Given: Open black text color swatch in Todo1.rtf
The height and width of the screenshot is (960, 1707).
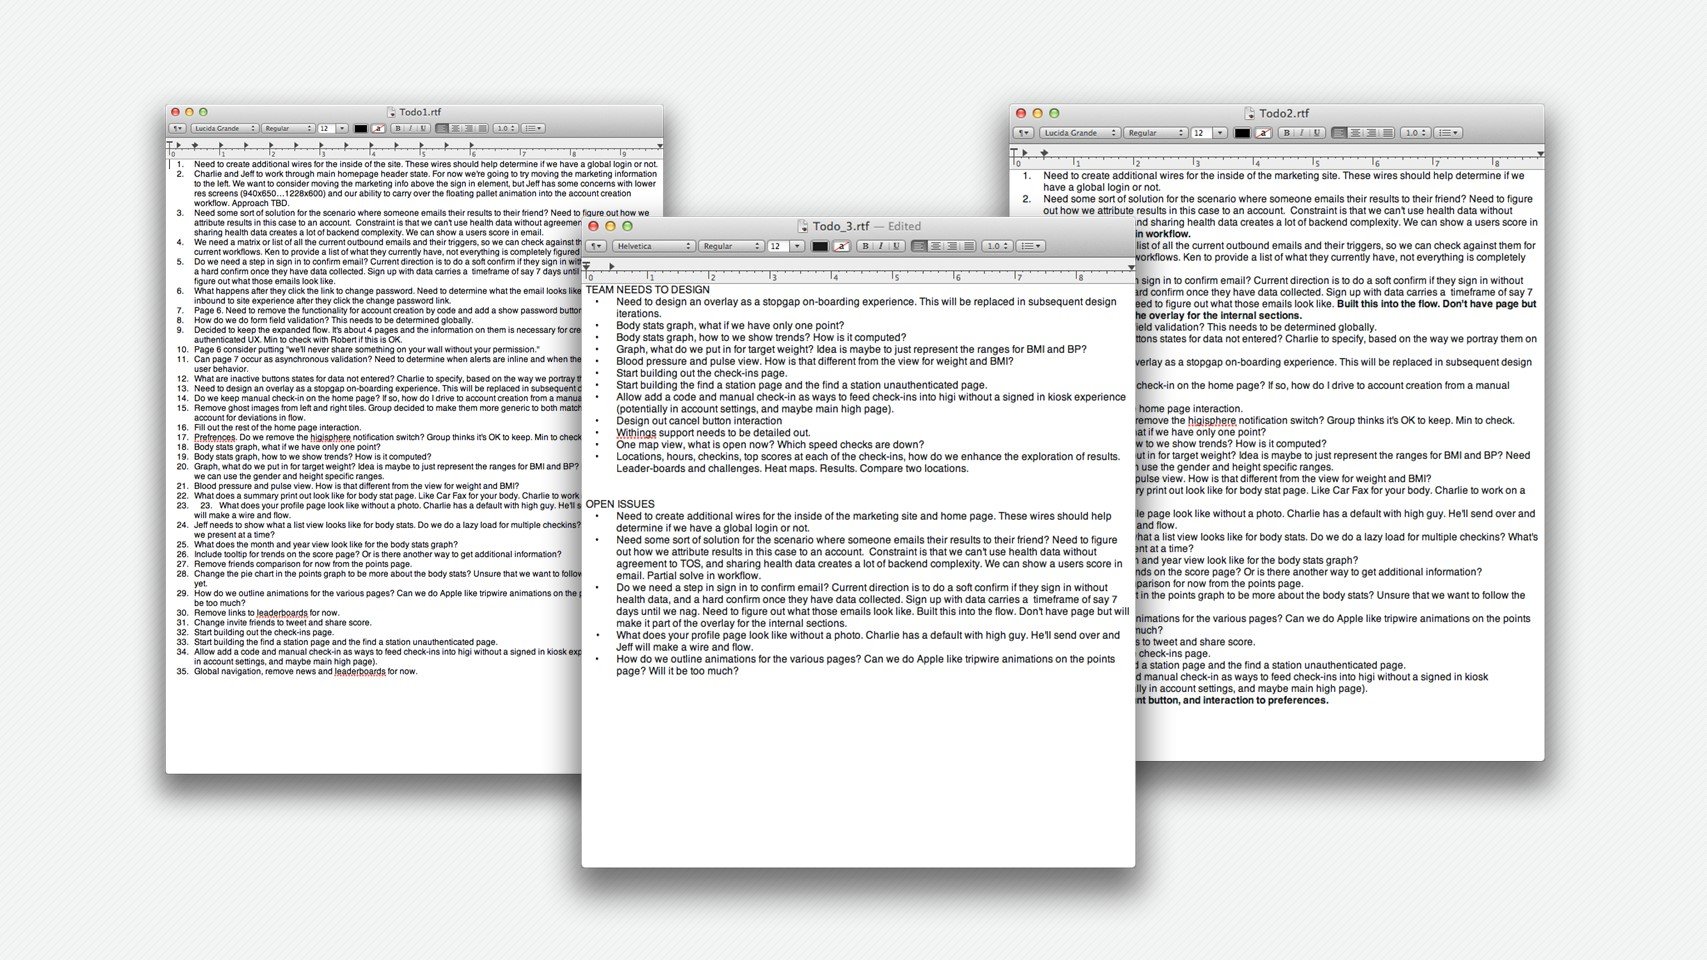Looking at the screenshot, I should [x=361, y=128].
